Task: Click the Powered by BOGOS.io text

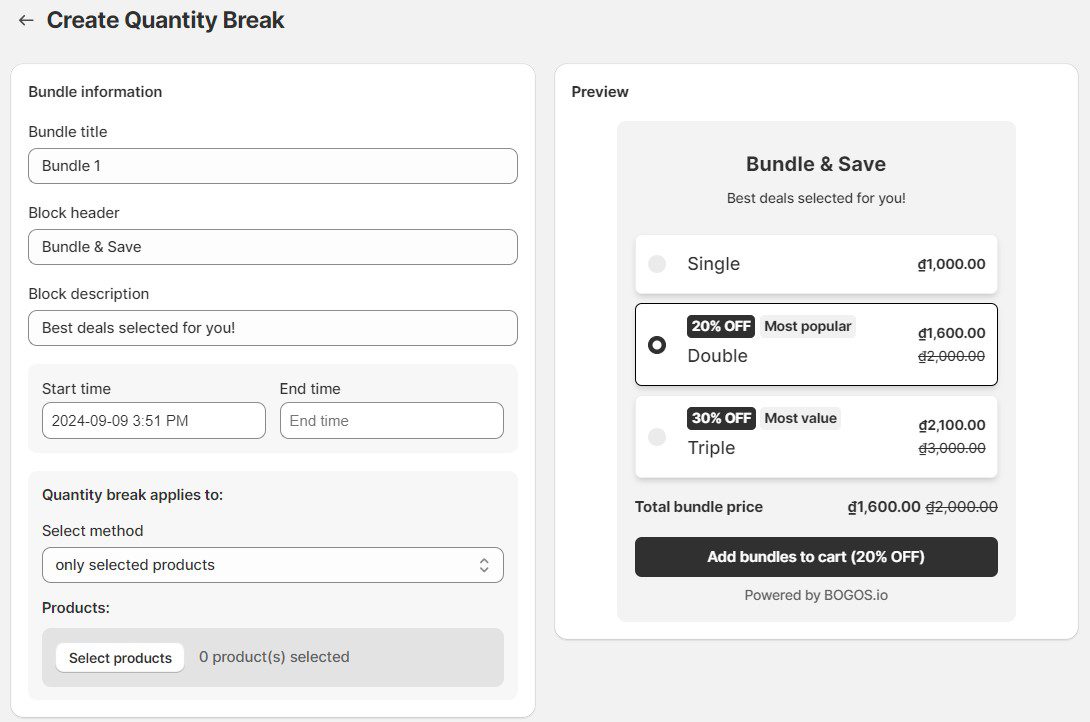Action: (x=816, y=595)
